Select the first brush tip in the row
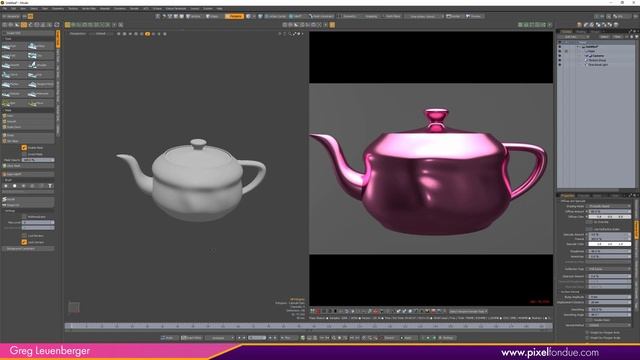Viewport: 640px width, 360px height. tap(6, 186)
